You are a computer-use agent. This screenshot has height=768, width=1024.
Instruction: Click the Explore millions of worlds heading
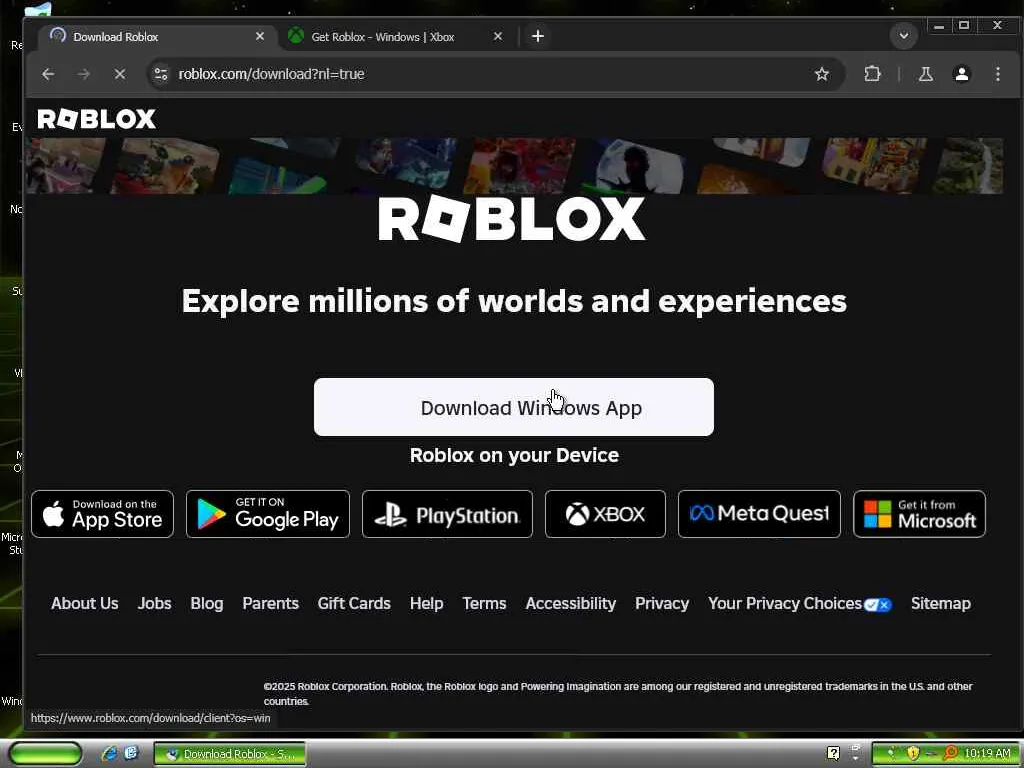point(514,301)
